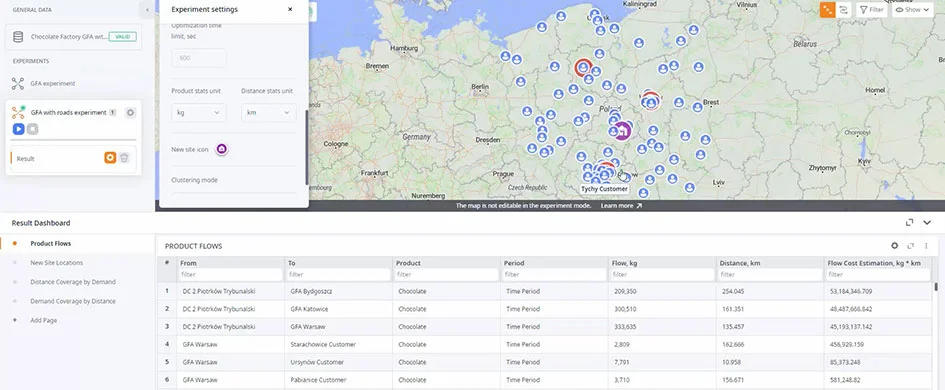Click the To column filter field
Viewport: 945px width, 390px height.
pyautogui.click(x=339, y=274)
